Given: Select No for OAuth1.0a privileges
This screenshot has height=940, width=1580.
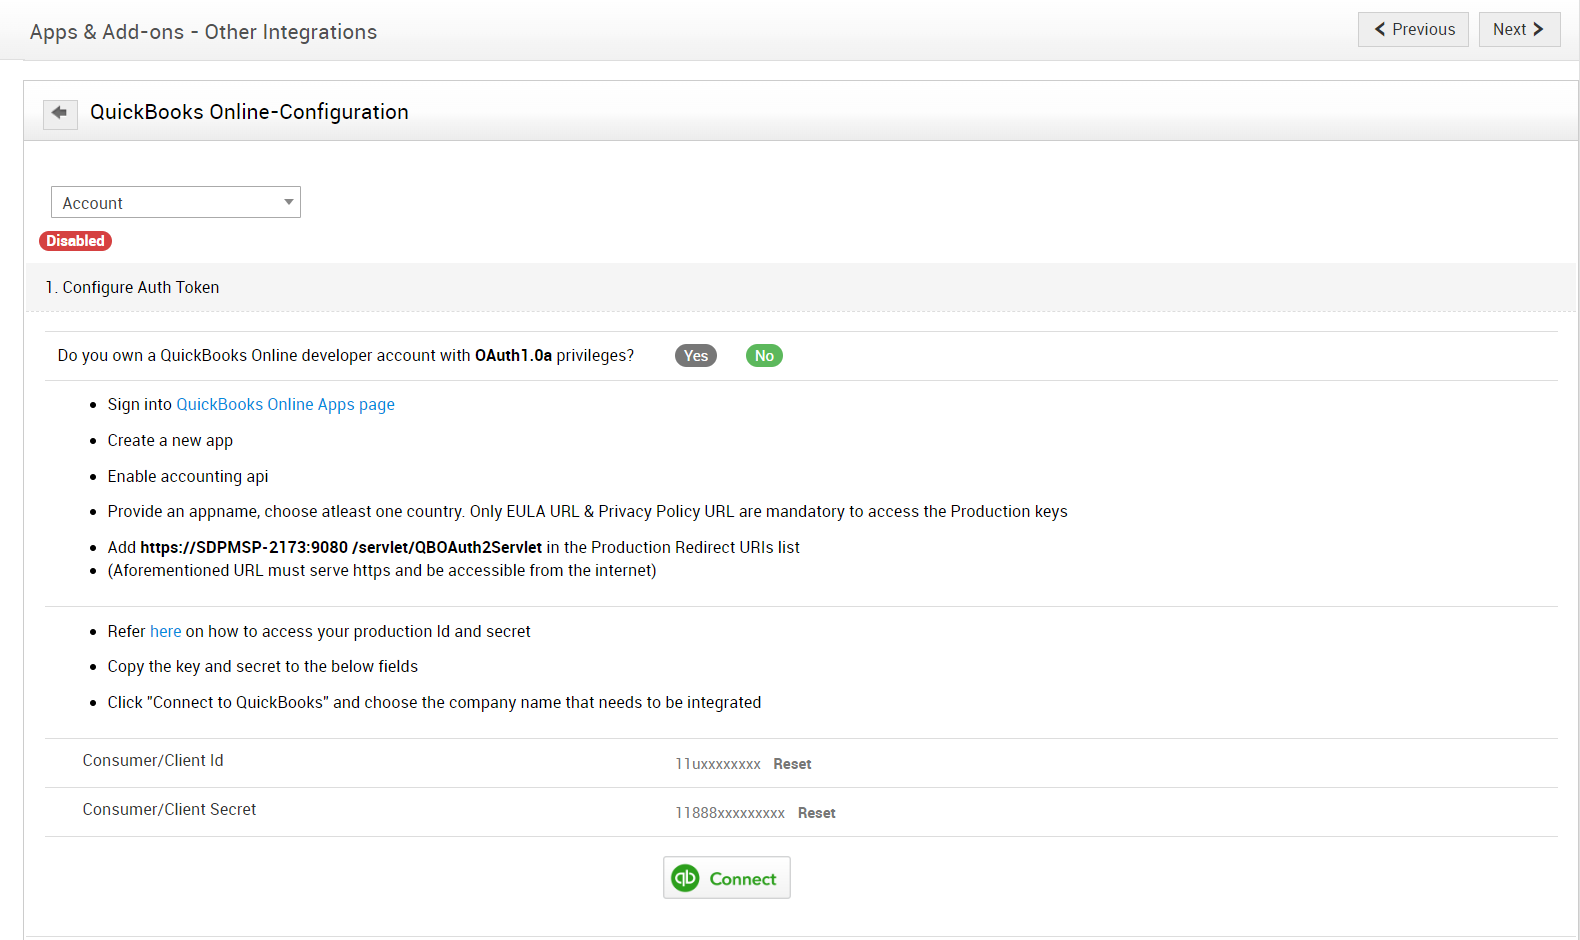Looking at the screenshot, I should click(x=764, y=356).
